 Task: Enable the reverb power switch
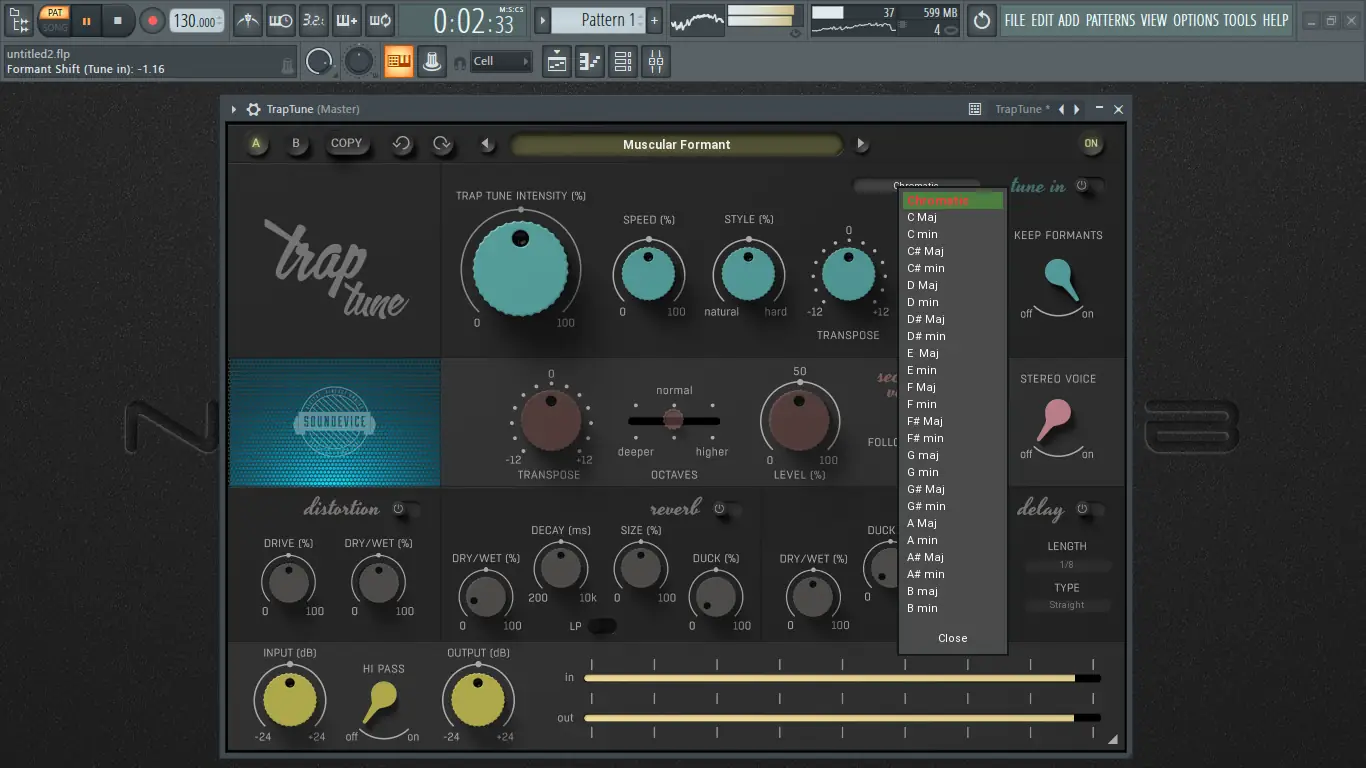pos(727,509)
